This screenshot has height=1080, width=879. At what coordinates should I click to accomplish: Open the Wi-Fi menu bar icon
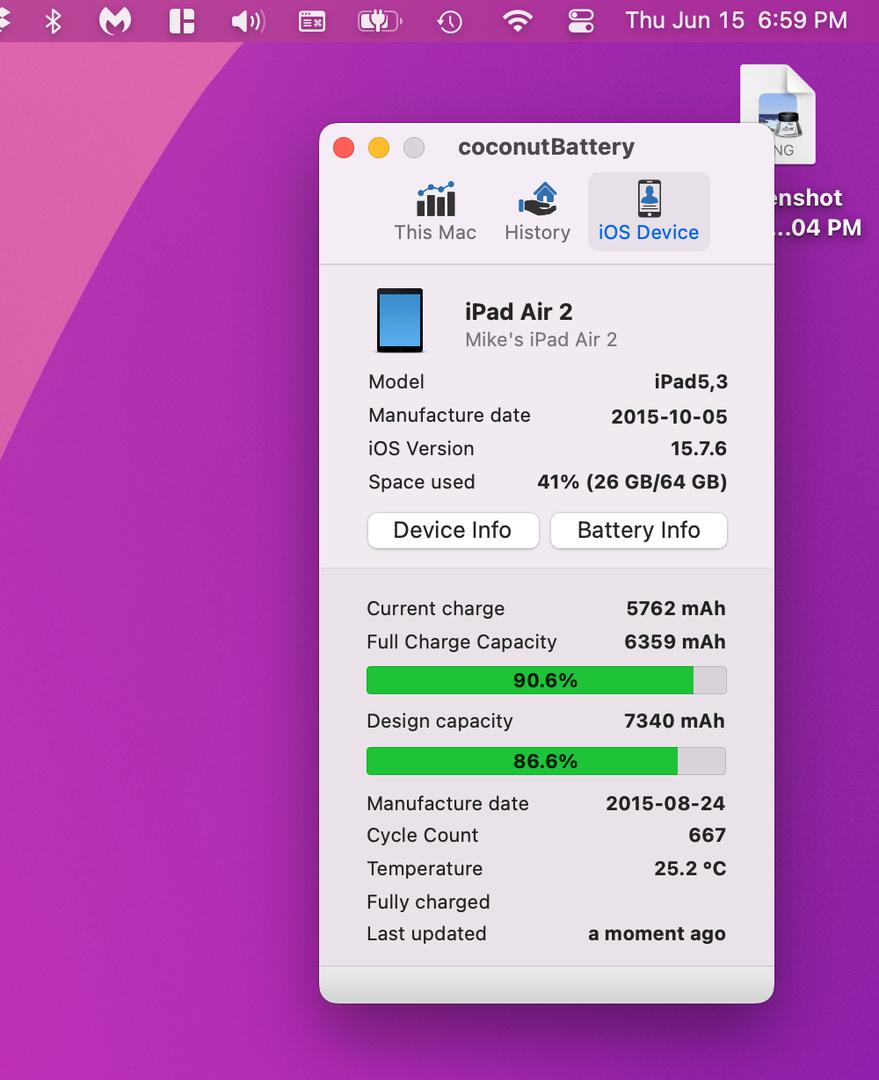click(517, 21)
